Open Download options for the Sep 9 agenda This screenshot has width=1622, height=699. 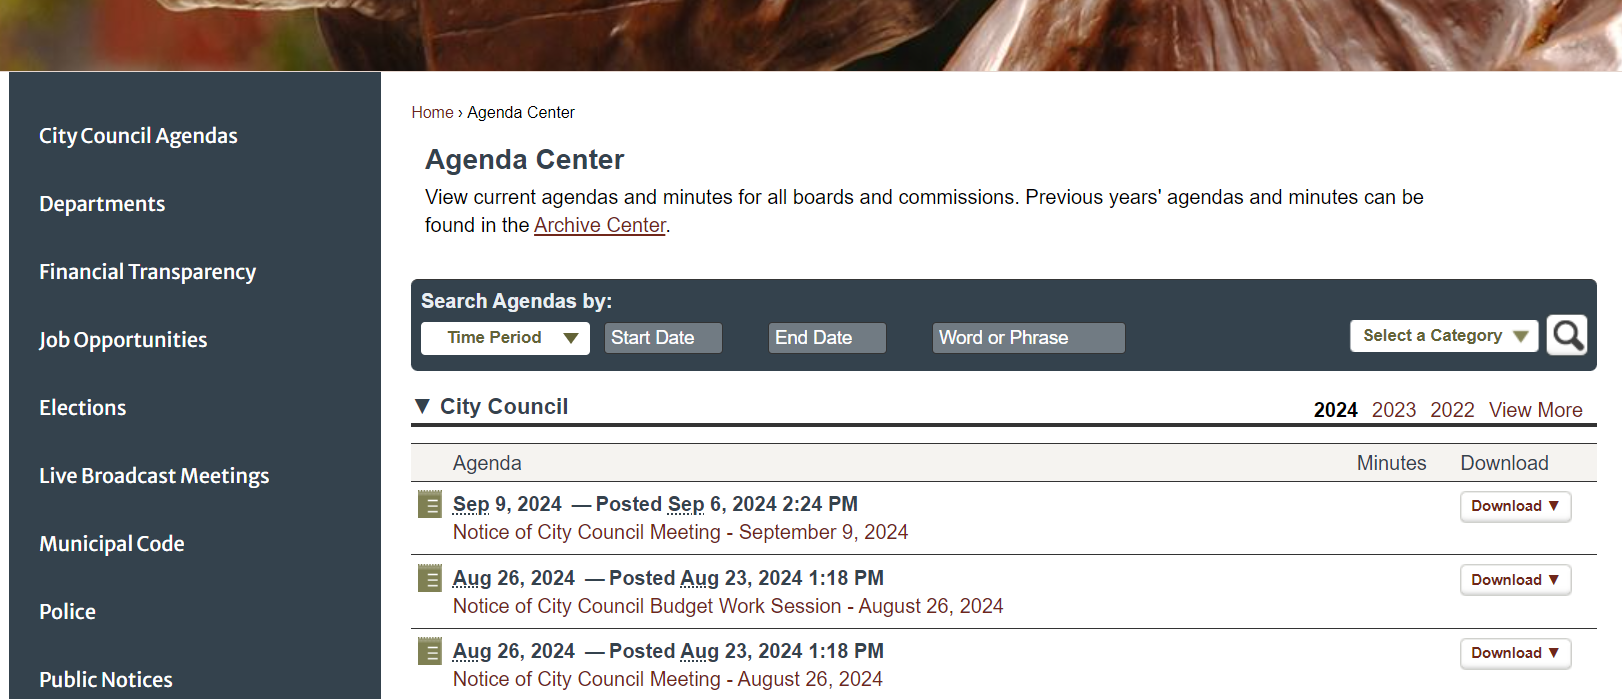point(1515,506)
